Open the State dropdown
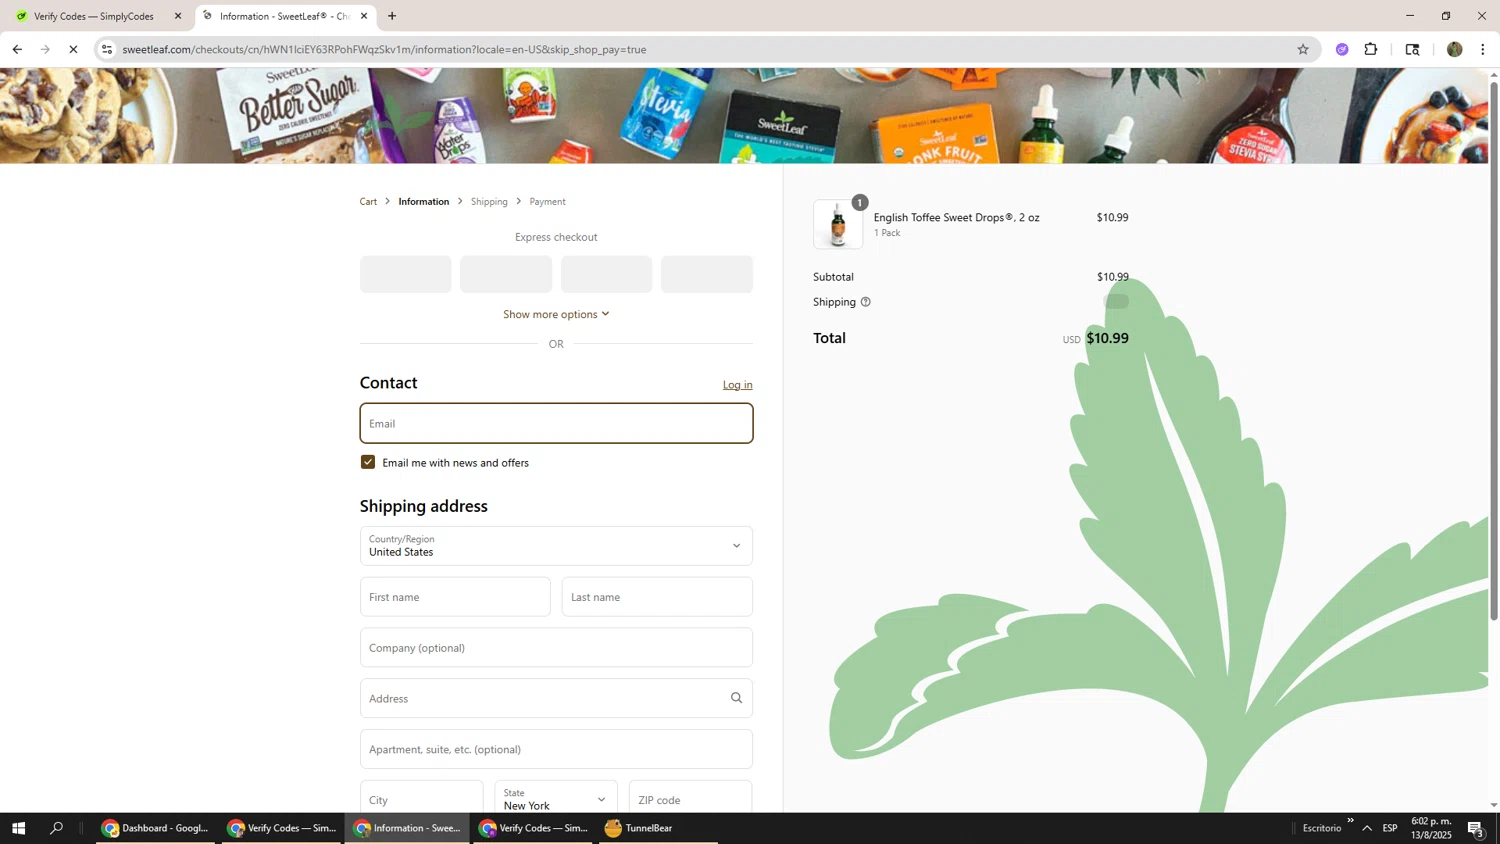Viewport: 1500px width, 844px height. click(x=556, y=799)
